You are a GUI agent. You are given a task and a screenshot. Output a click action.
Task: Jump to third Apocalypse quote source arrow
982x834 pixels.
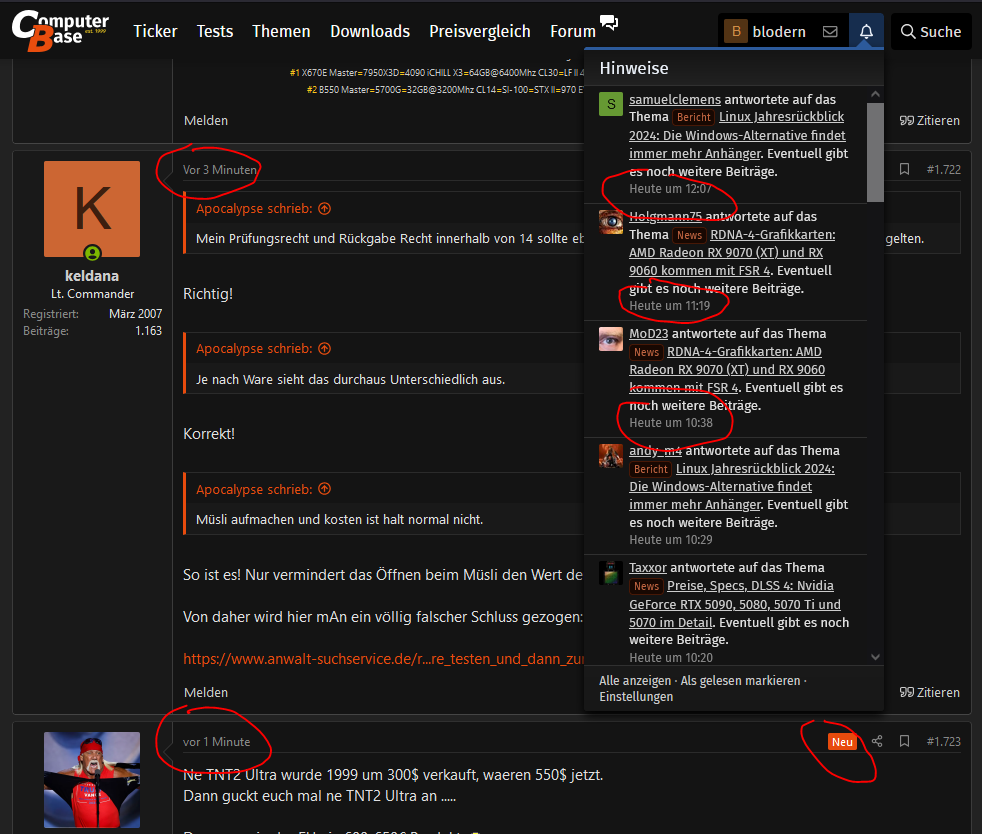tap(324, 489)
